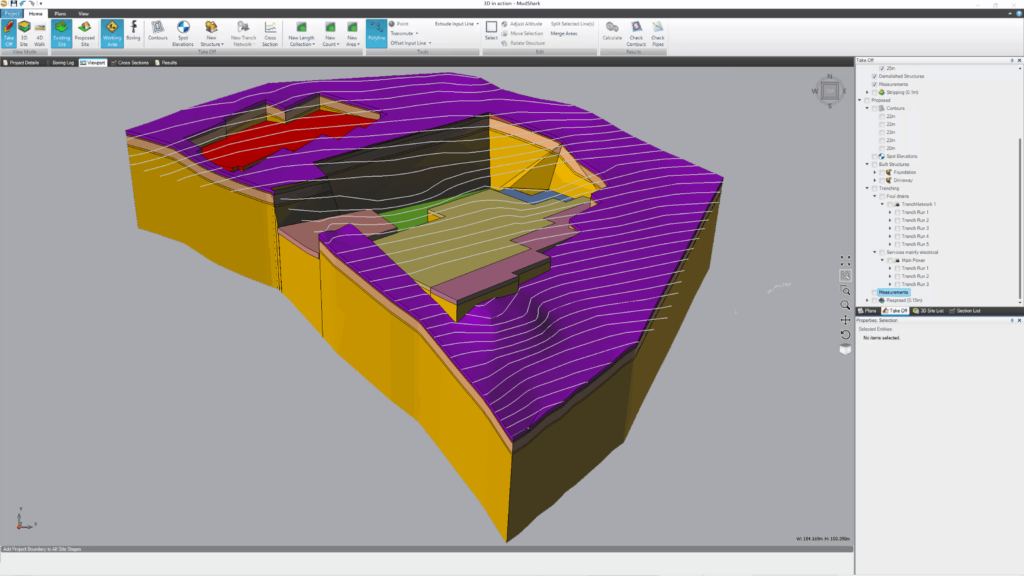The image size is (1024, 576).
Task: Click Merge Areas in the Edit group
Action: click(x=564, y=33)
